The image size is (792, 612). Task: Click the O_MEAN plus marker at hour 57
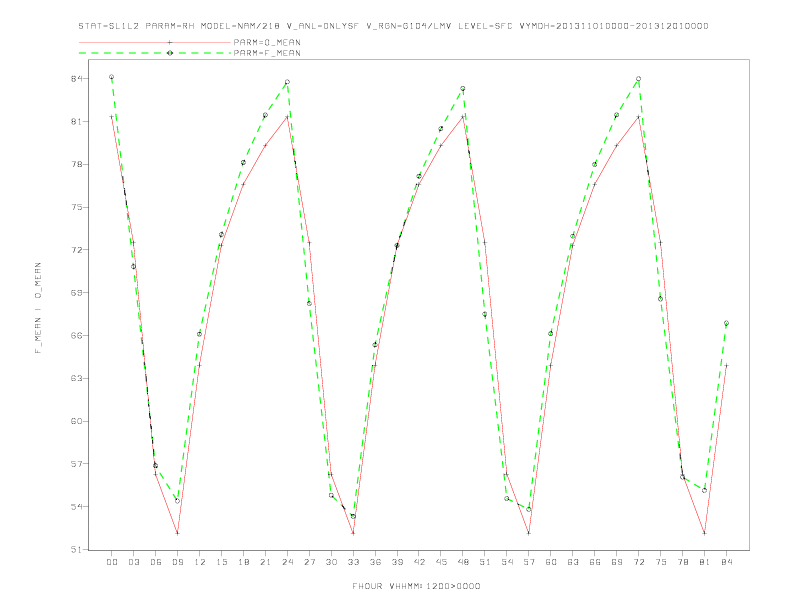pyautogui.click(x=529, y=533)
